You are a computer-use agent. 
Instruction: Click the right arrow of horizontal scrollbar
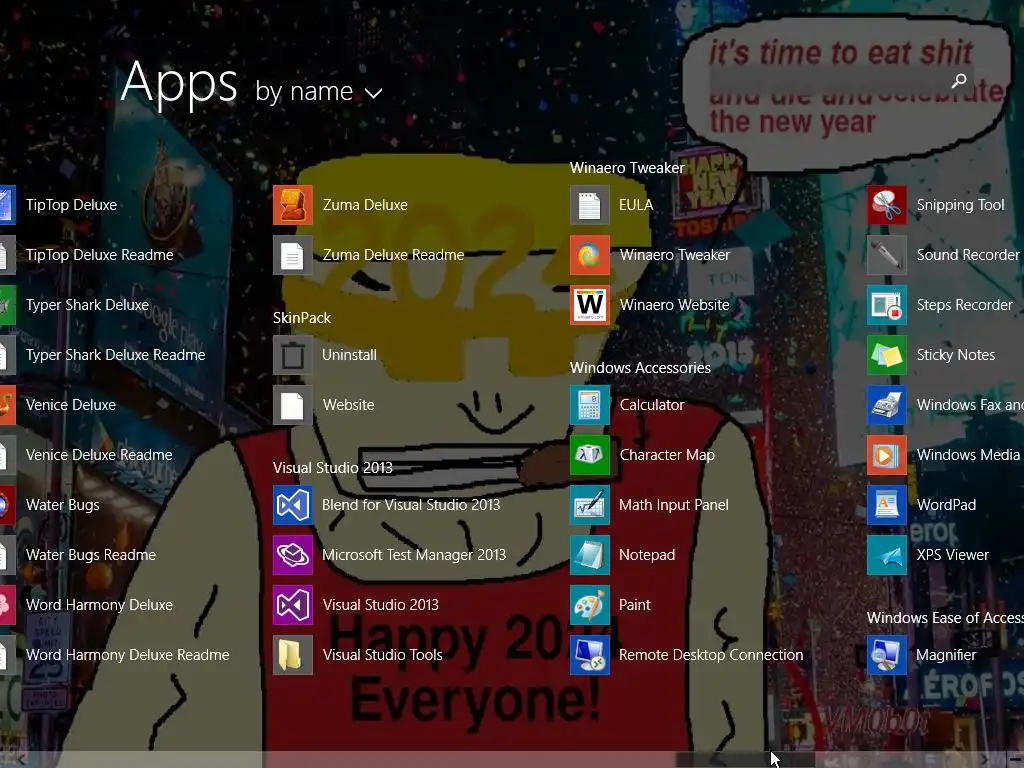click(985, 760)
